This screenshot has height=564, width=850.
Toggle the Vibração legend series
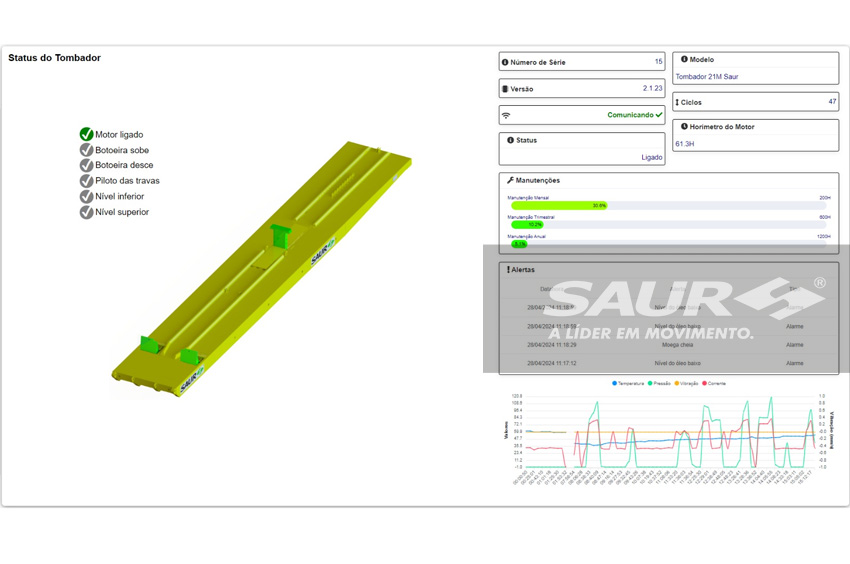click(686, 383)
